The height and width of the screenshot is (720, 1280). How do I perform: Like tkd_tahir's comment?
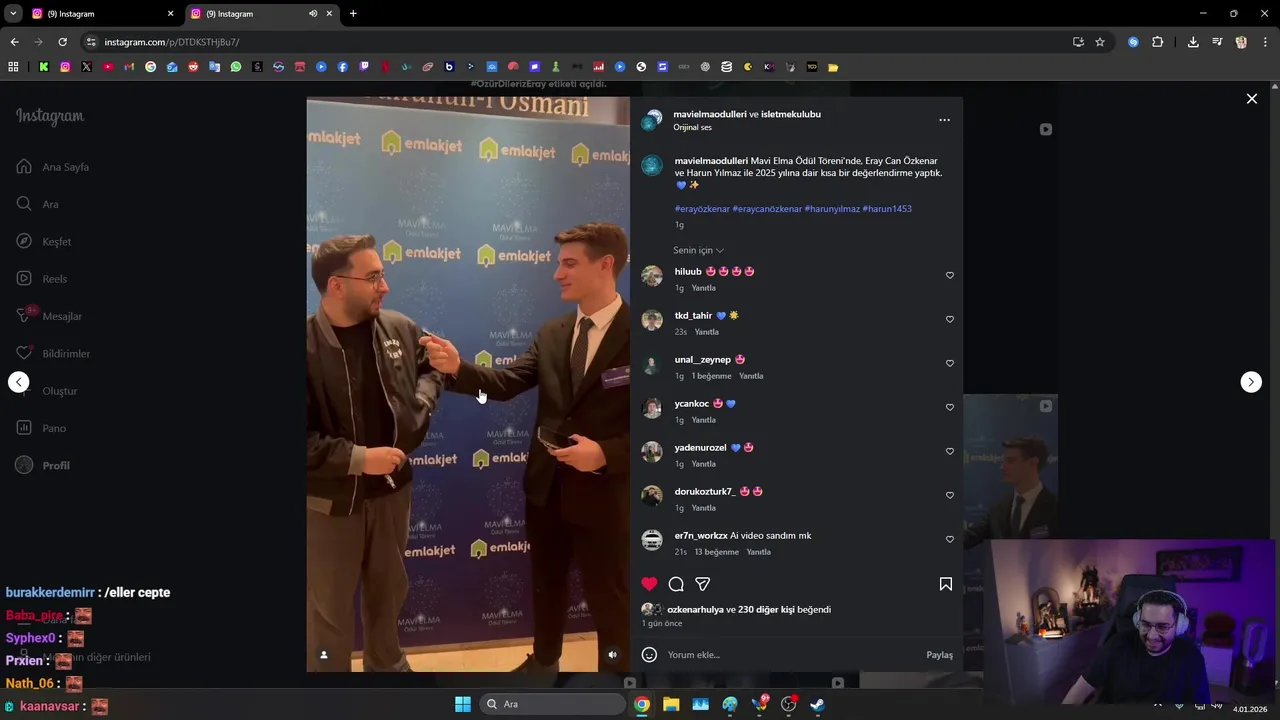coord(950,319)
